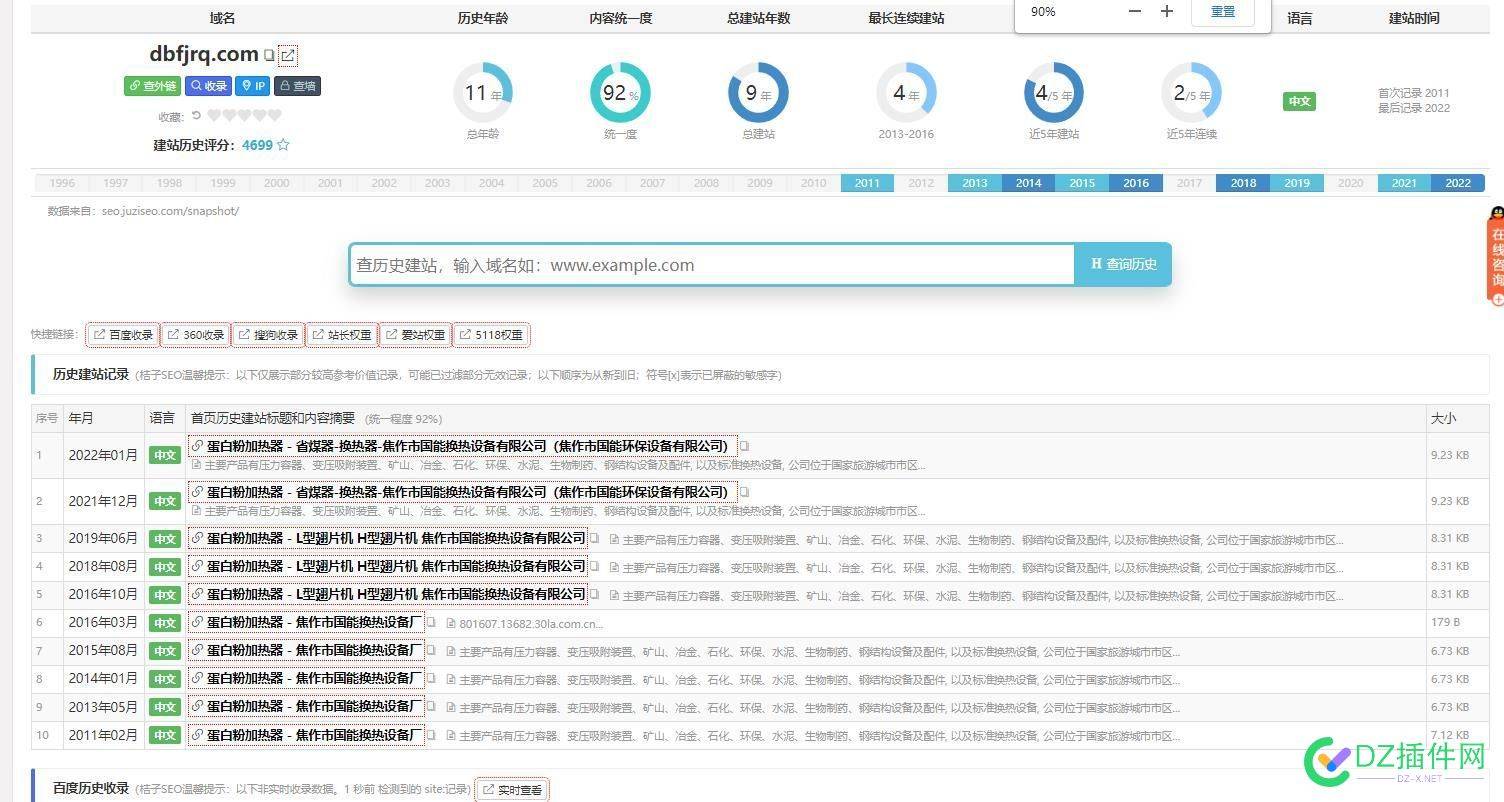The width and height of the screenshot is (1504, 802).
Task: Select year 2013 on the timeline
Action: pyautogui.click(x=974, y=183)
